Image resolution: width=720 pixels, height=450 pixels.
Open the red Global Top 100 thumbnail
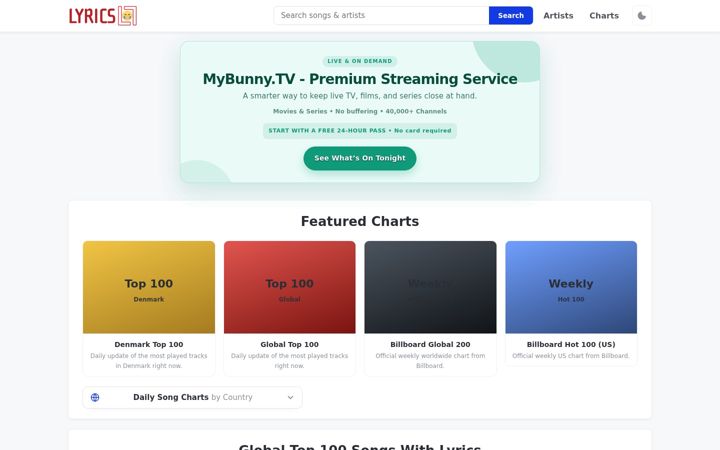289,287
